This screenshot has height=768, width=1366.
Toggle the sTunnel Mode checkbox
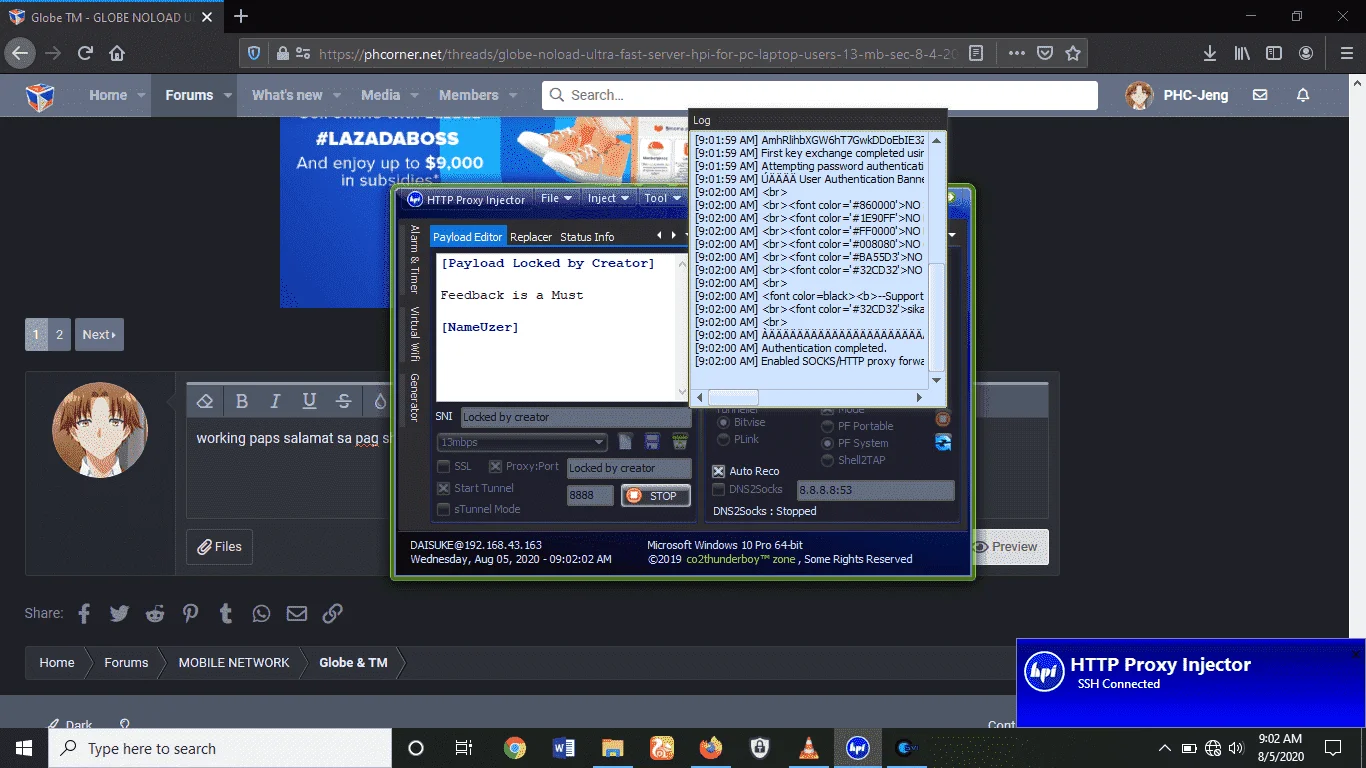coord(443,509)
